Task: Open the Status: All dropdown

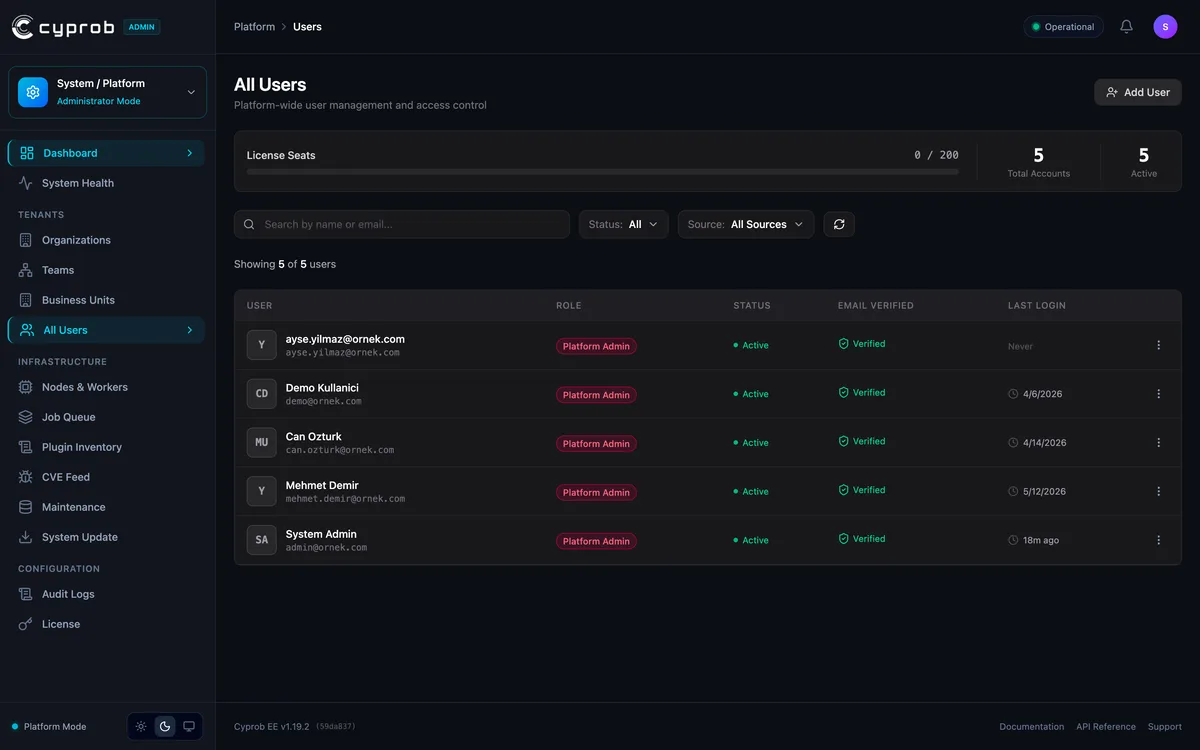Action: tap(624, 224)
